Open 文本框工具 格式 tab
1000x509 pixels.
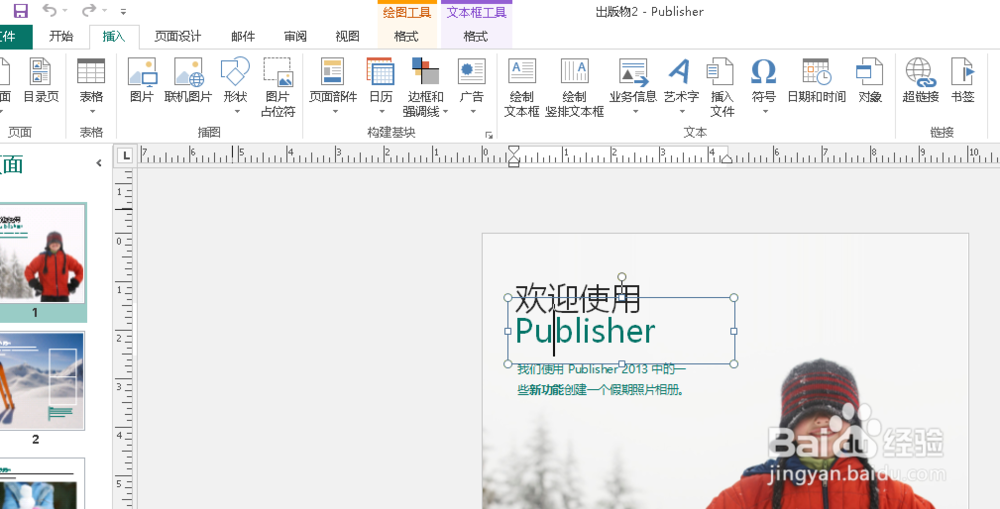click(x=476, y=36)
